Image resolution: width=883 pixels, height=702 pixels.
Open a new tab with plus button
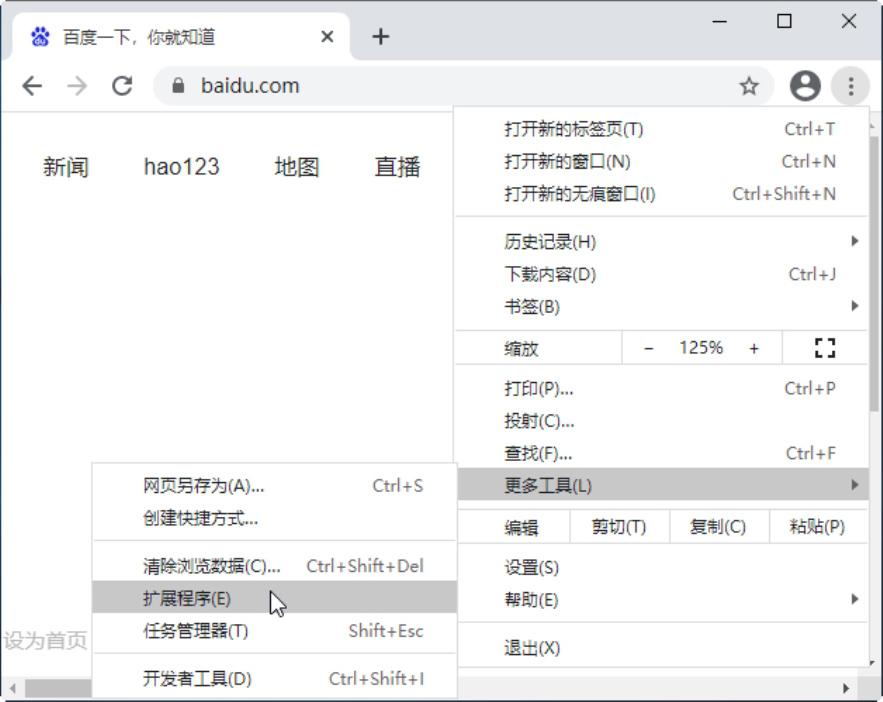381,37
